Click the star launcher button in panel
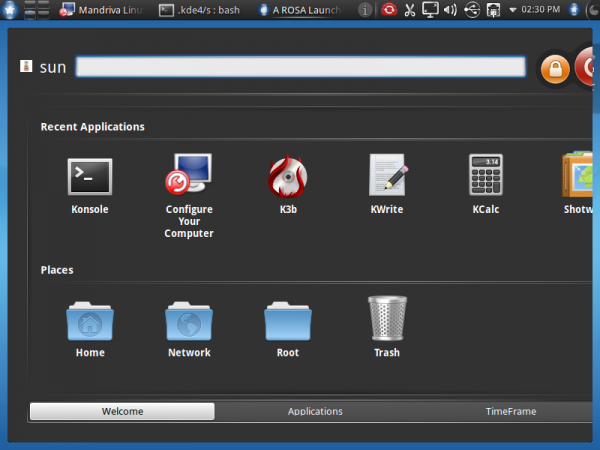600x450 pixels. pyautogui.click(x=10, y=10)
